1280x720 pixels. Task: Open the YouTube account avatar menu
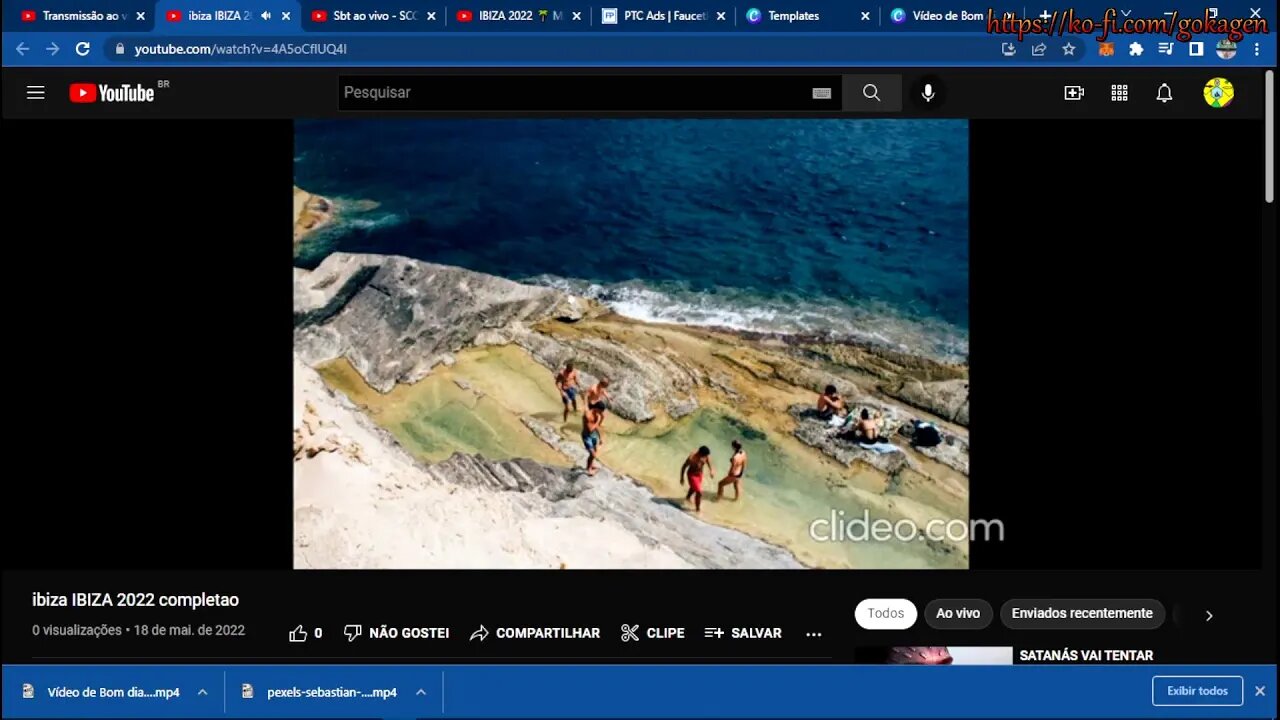tap(1218, 93)
